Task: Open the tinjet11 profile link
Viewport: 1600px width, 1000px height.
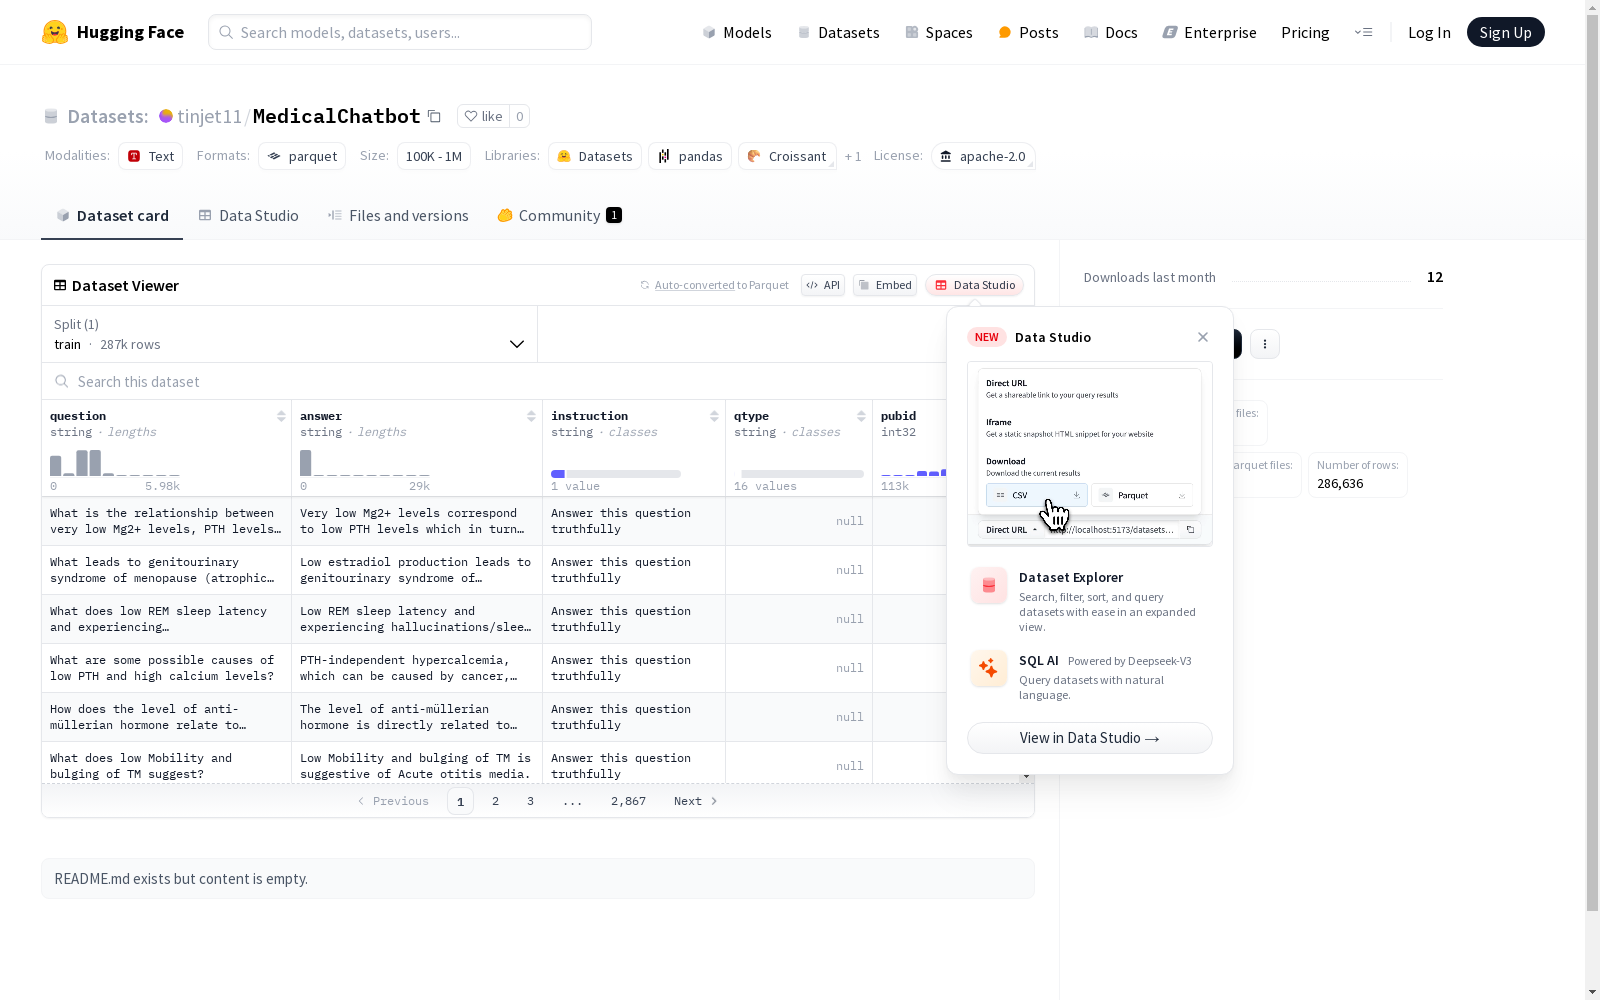Action: [209, 116]
